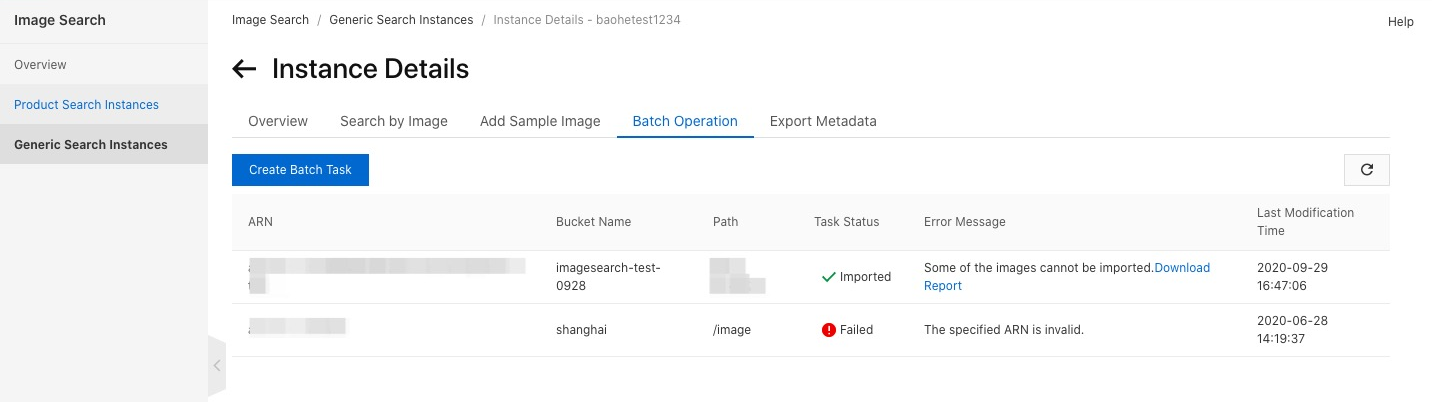Switch to the Search by Image tab

[394, 121]
